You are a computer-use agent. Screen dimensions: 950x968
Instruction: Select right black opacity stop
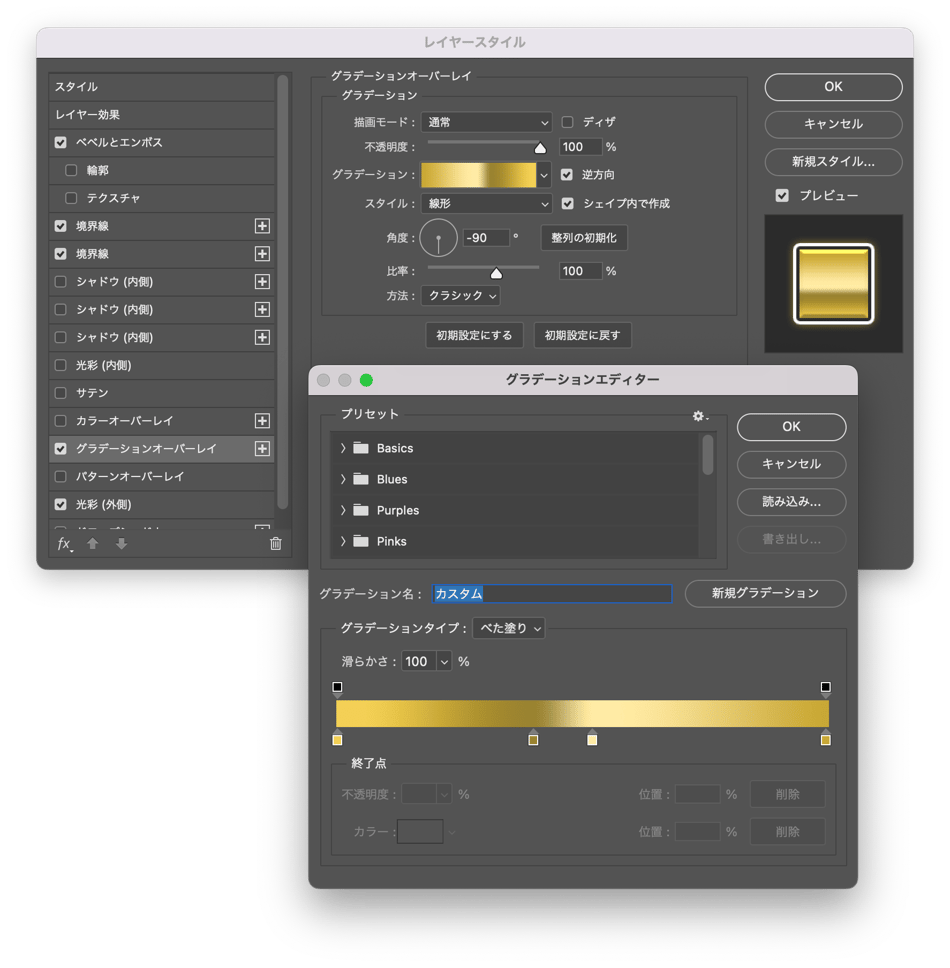click(x=825, y=688)
